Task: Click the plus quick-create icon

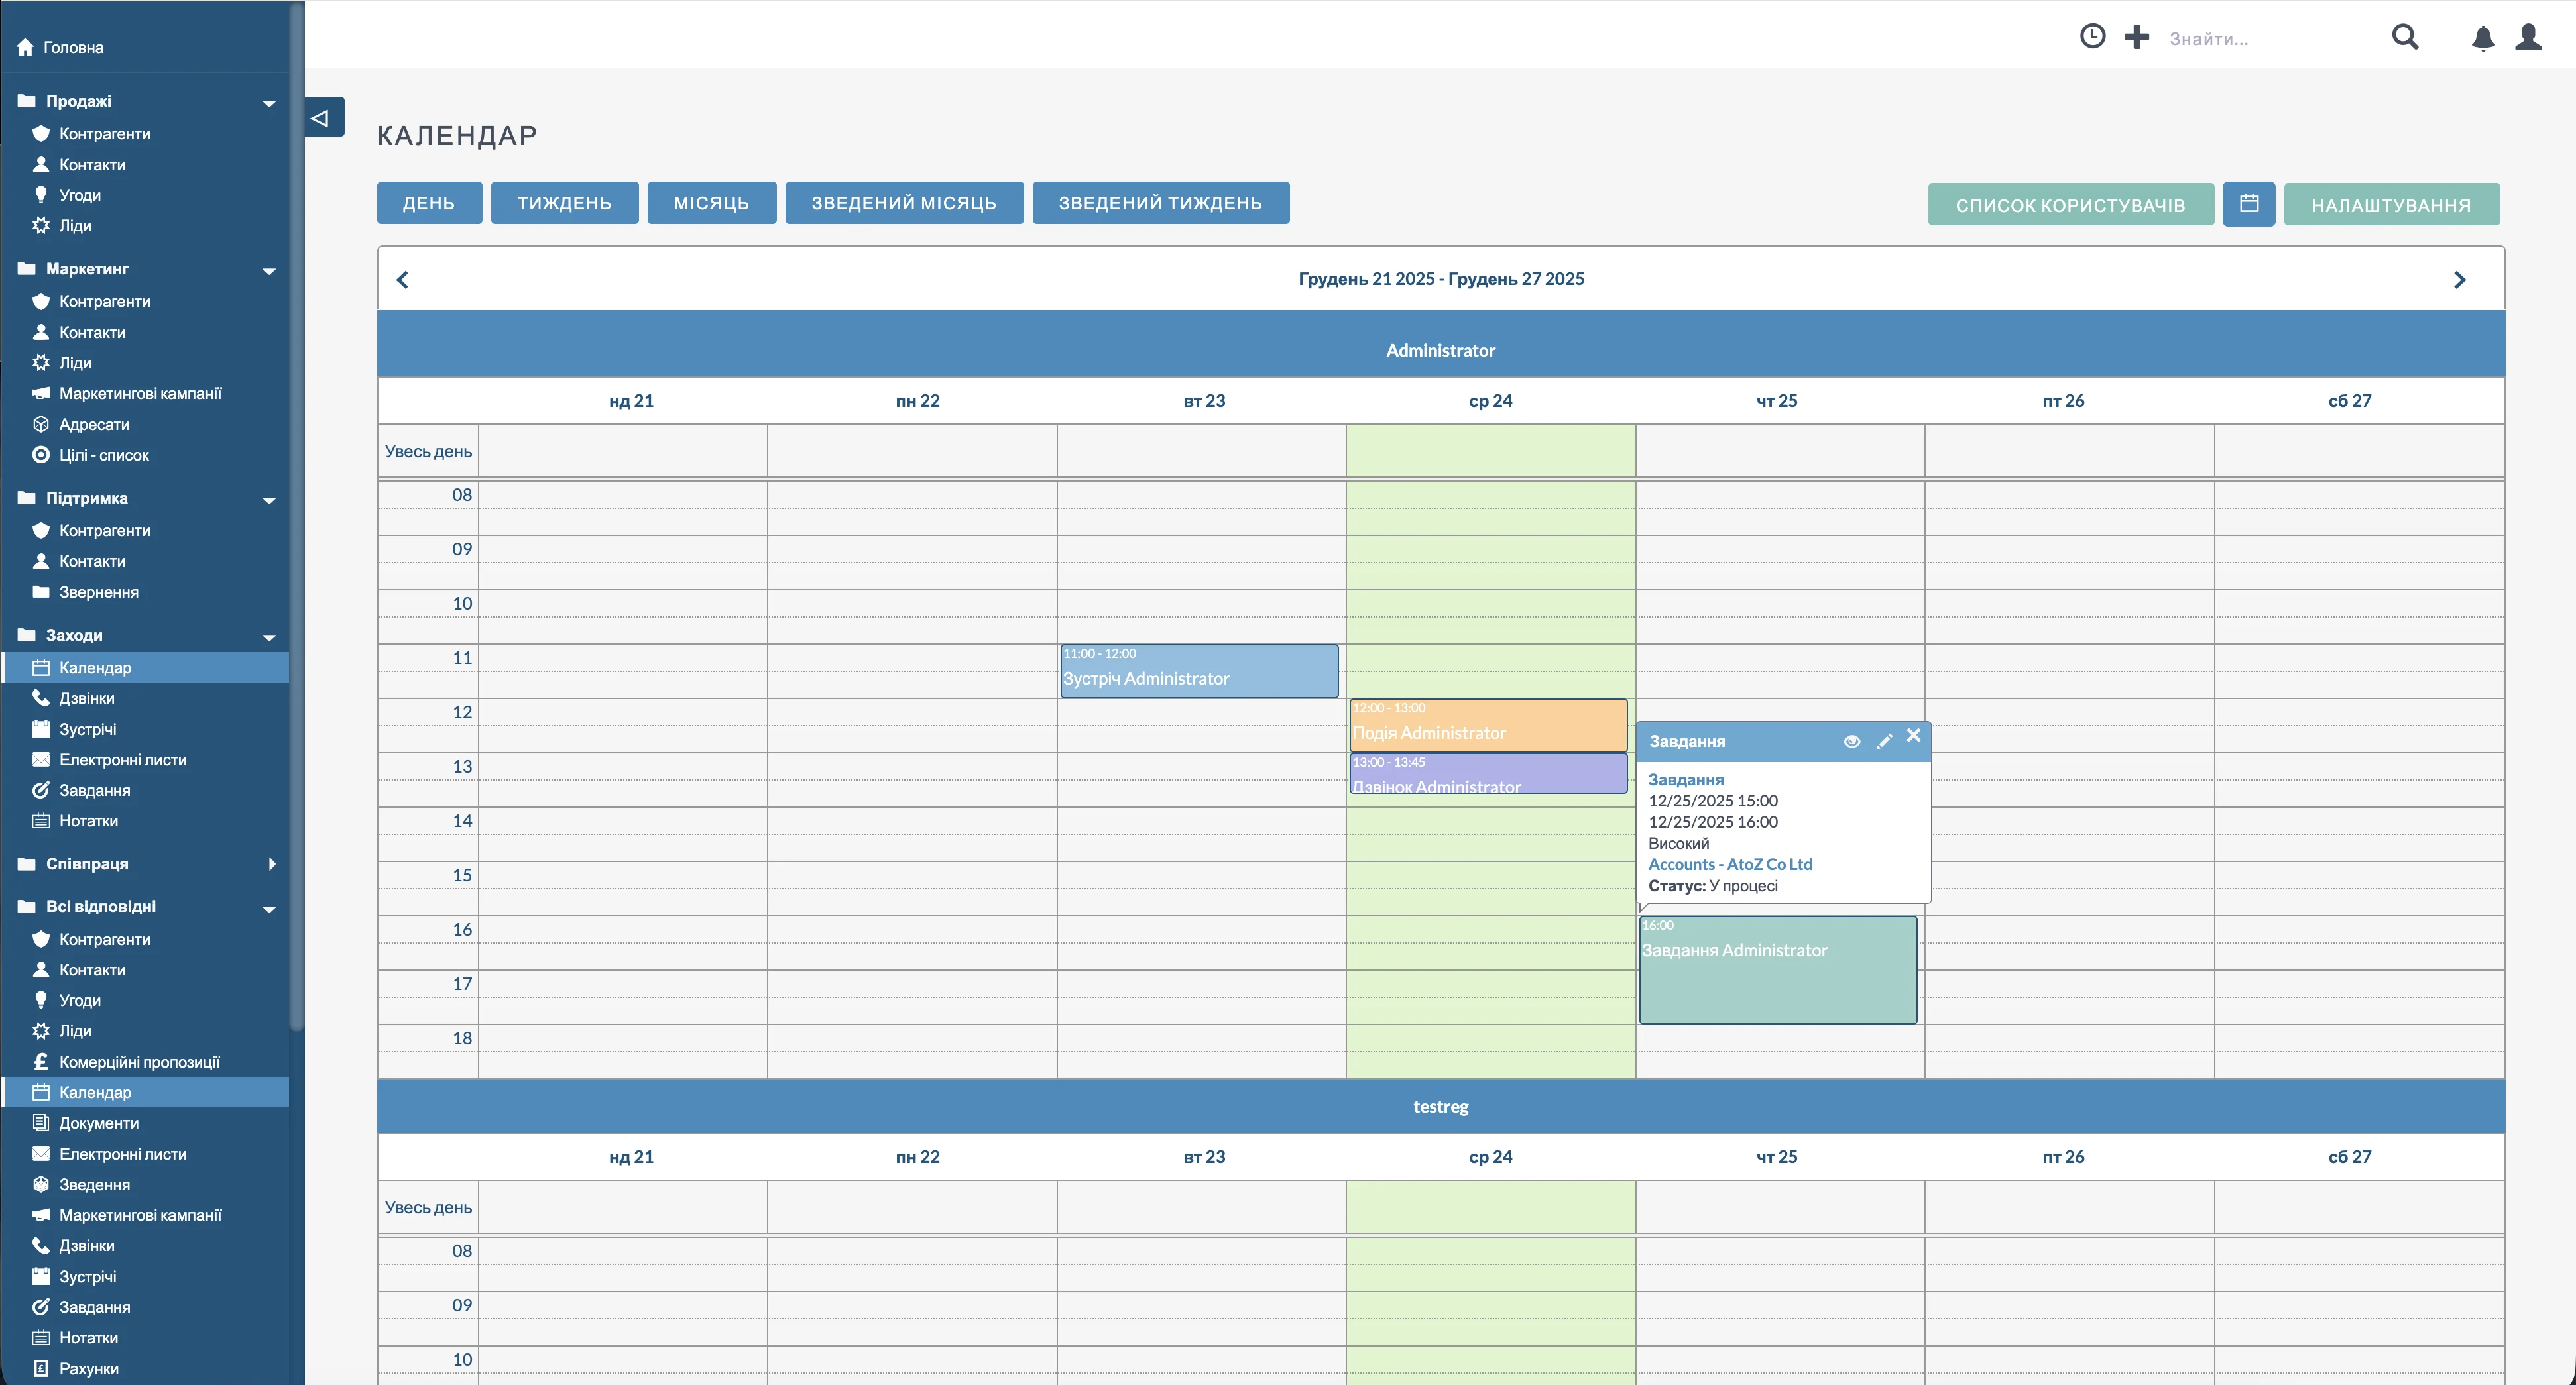Action: [x=2136, y=37]
